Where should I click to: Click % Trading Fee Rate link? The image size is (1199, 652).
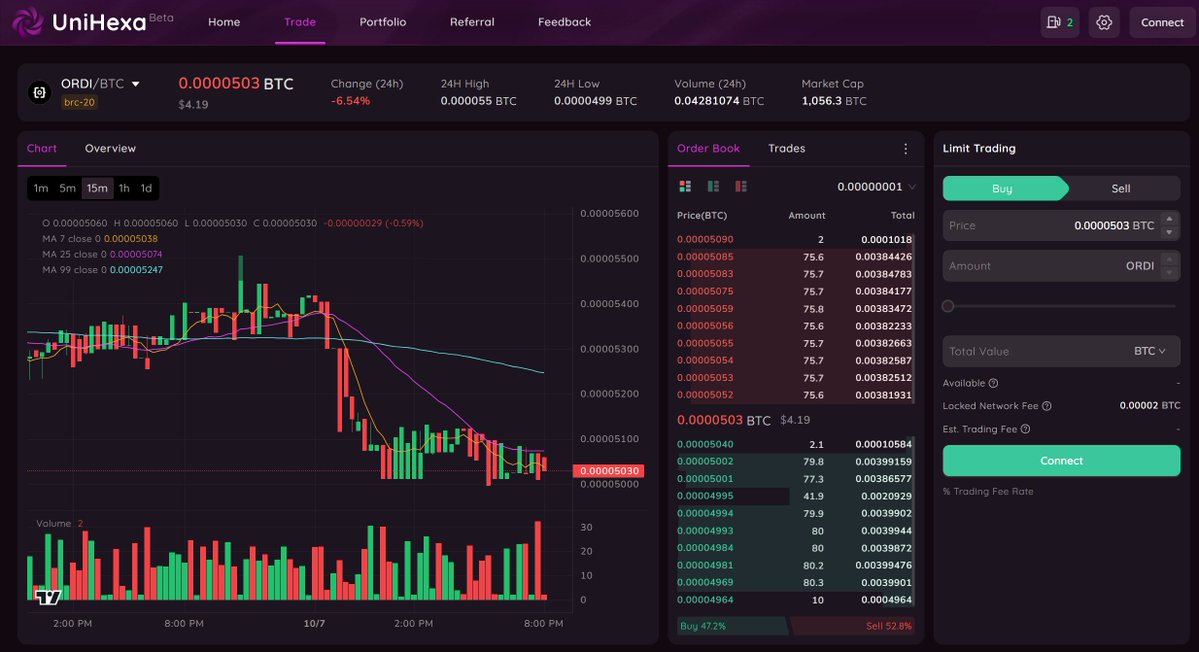tap(988, 491)
